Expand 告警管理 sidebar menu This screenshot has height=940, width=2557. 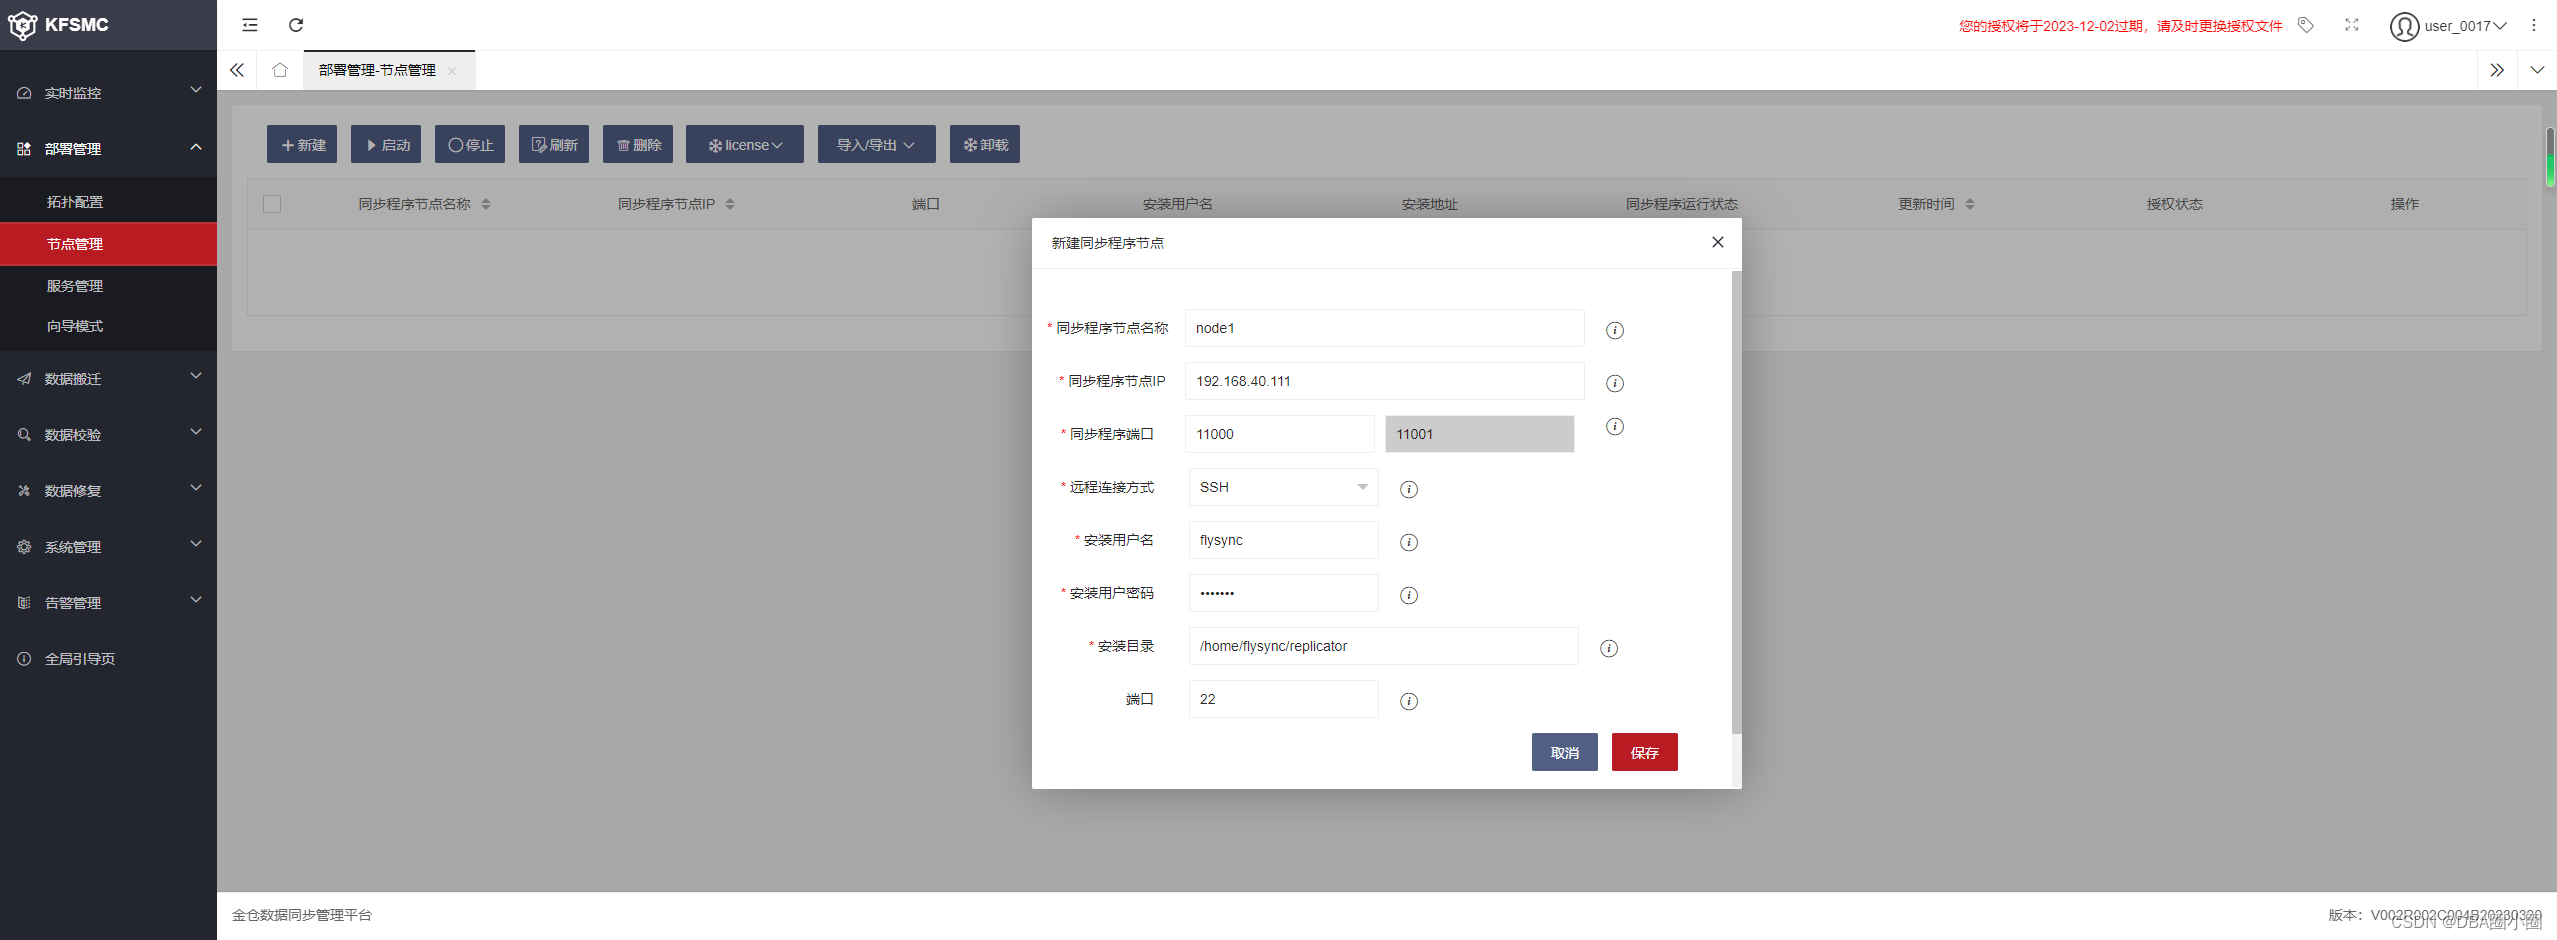[x=196, y=600]
